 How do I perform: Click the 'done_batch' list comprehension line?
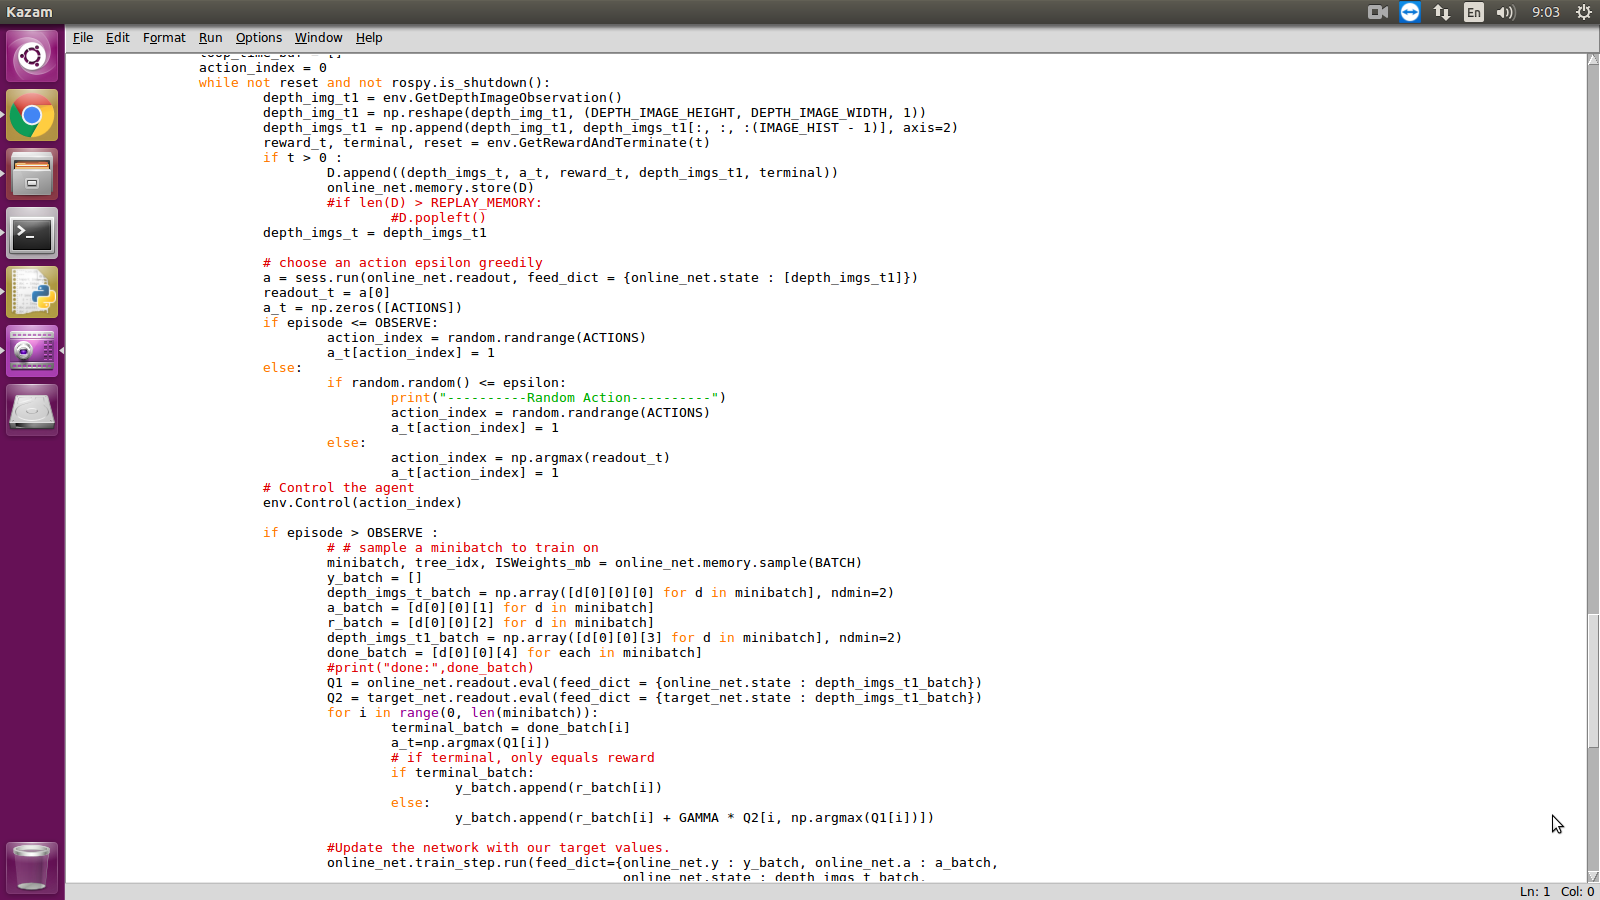514,653
